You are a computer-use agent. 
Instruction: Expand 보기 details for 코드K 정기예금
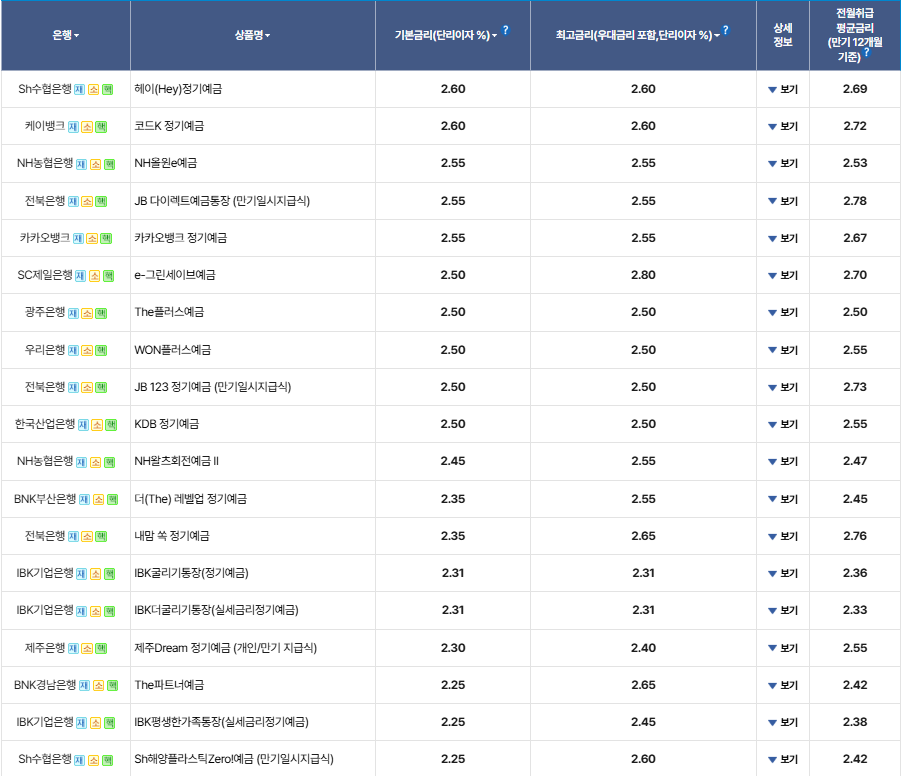click(783, 127)
